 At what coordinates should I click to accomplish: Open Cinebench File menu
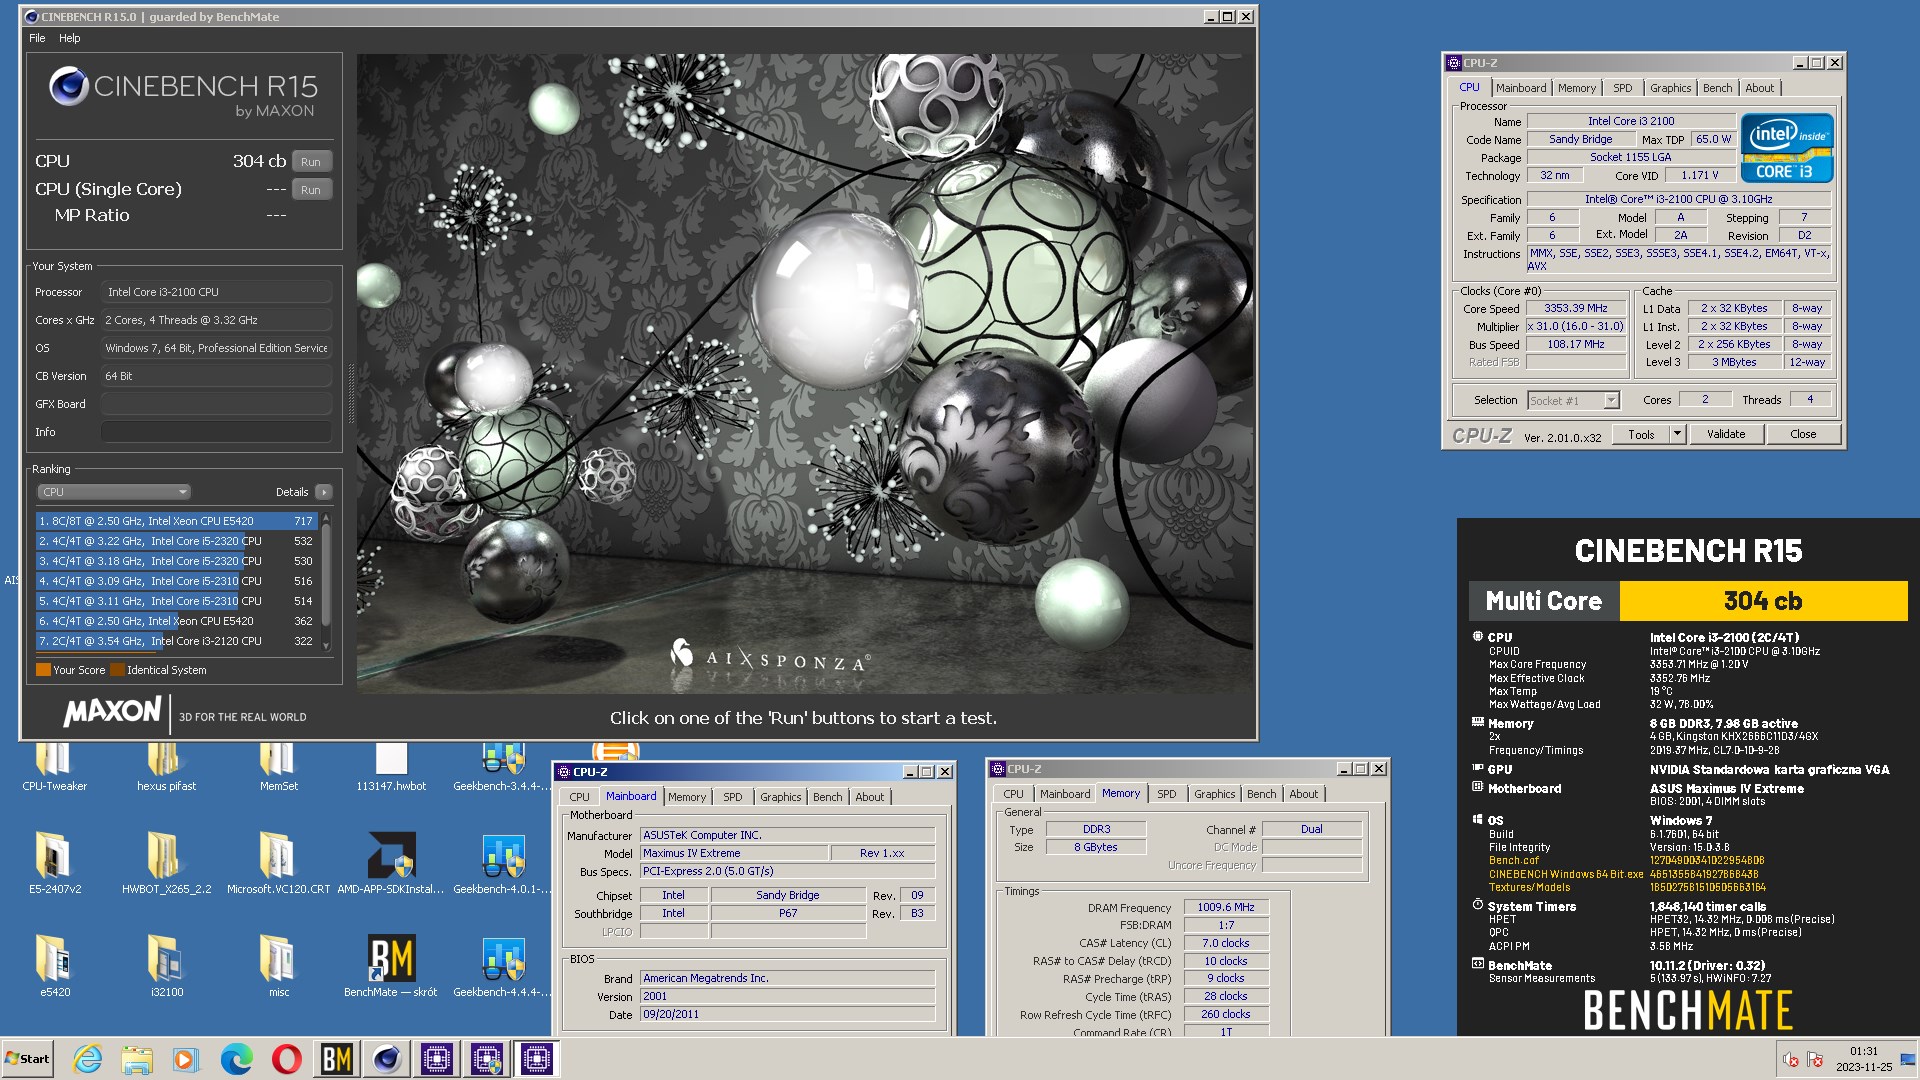click(x=37, y=38)
